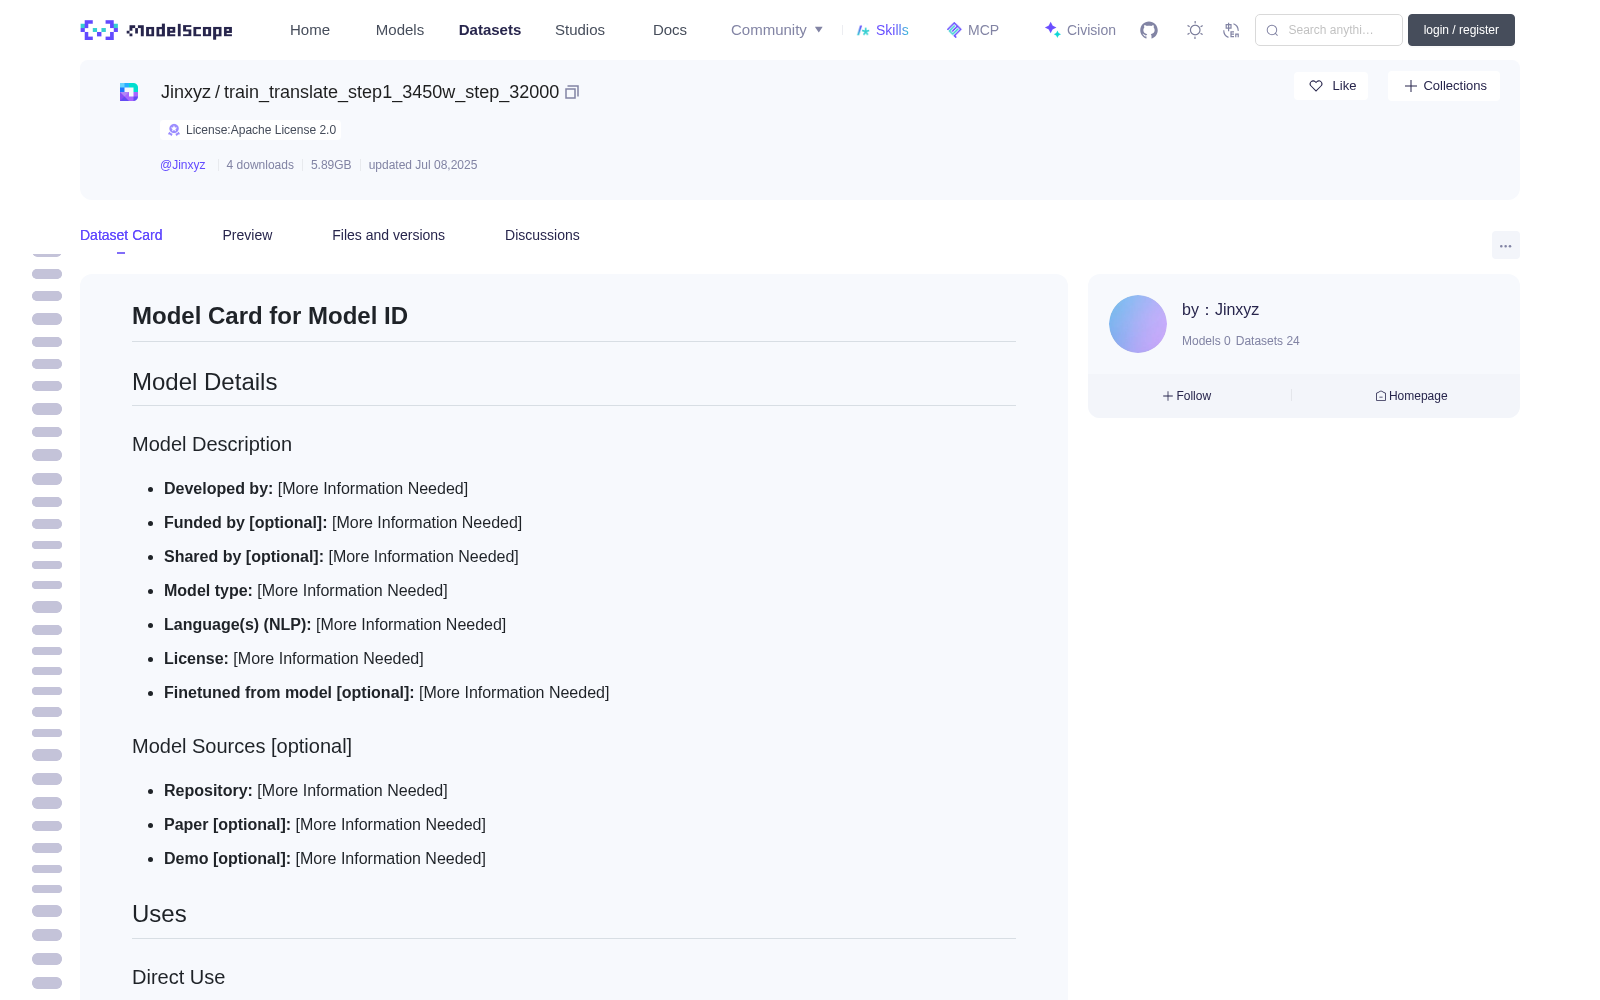1600x1000 pixels.
Task: Click the 'Model Description' heading
Action: click(212, 444)
